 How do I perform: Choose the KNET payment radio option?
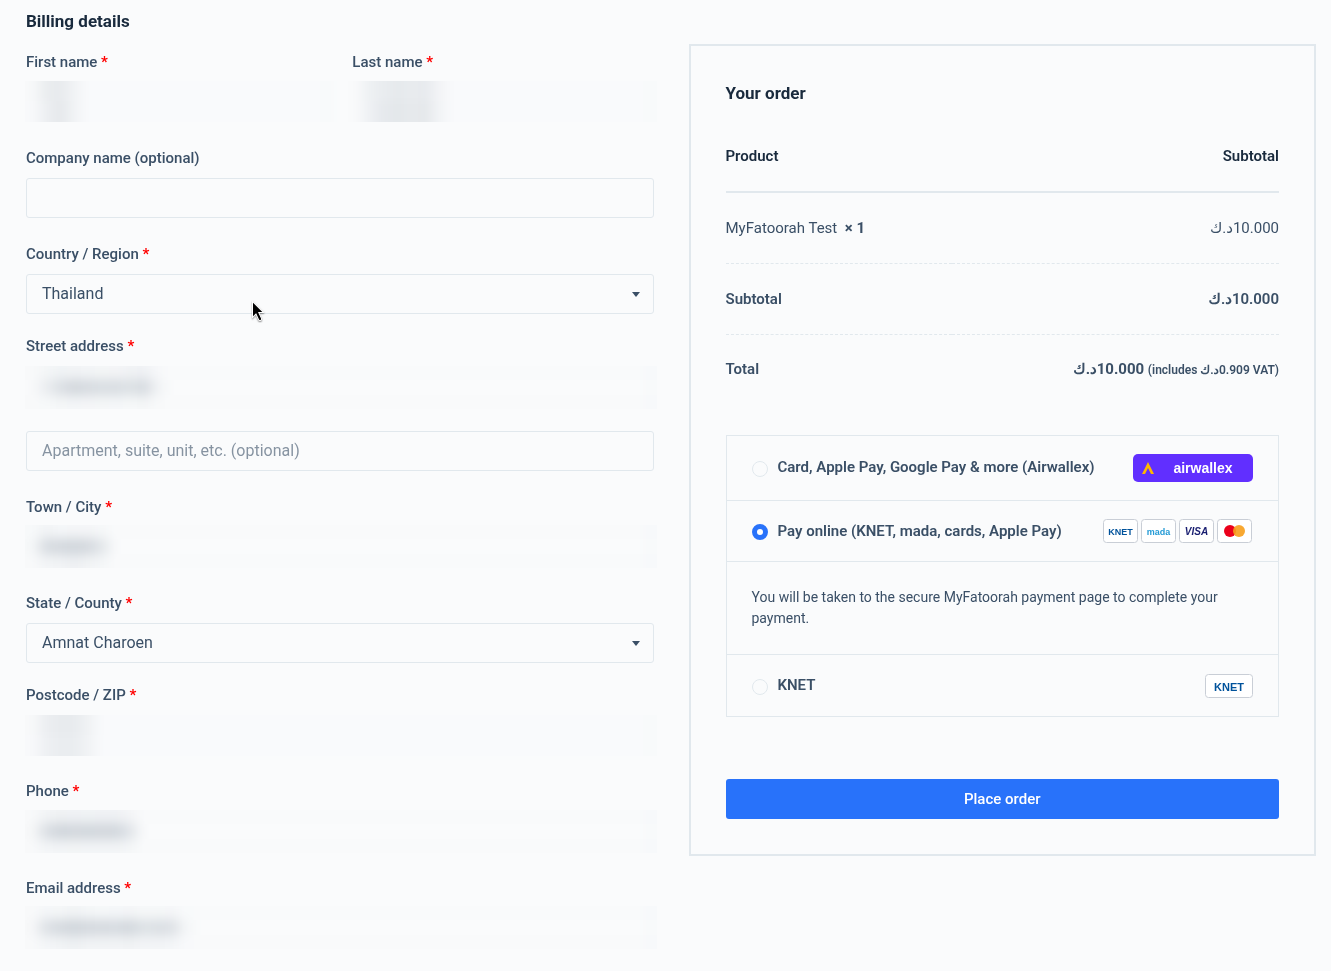click(760, 686)
